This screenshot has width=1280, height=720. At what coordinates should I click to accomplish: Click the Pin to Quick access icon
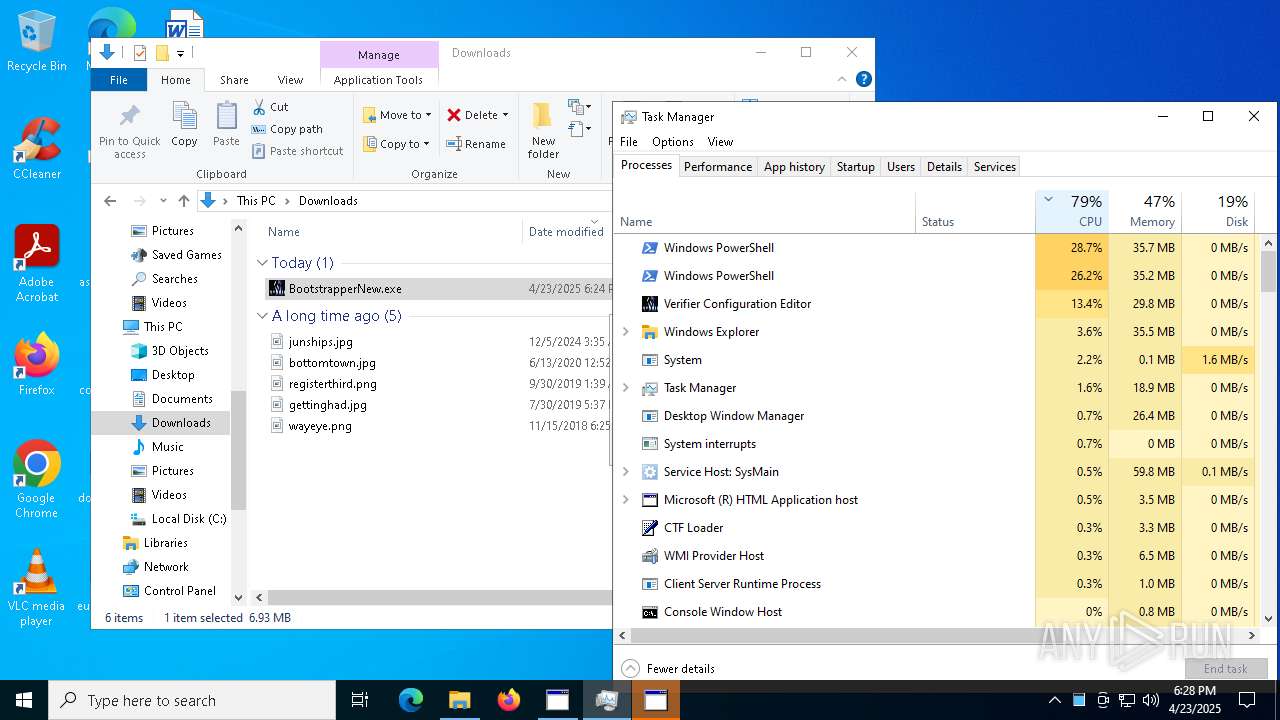tap(129, 115)
